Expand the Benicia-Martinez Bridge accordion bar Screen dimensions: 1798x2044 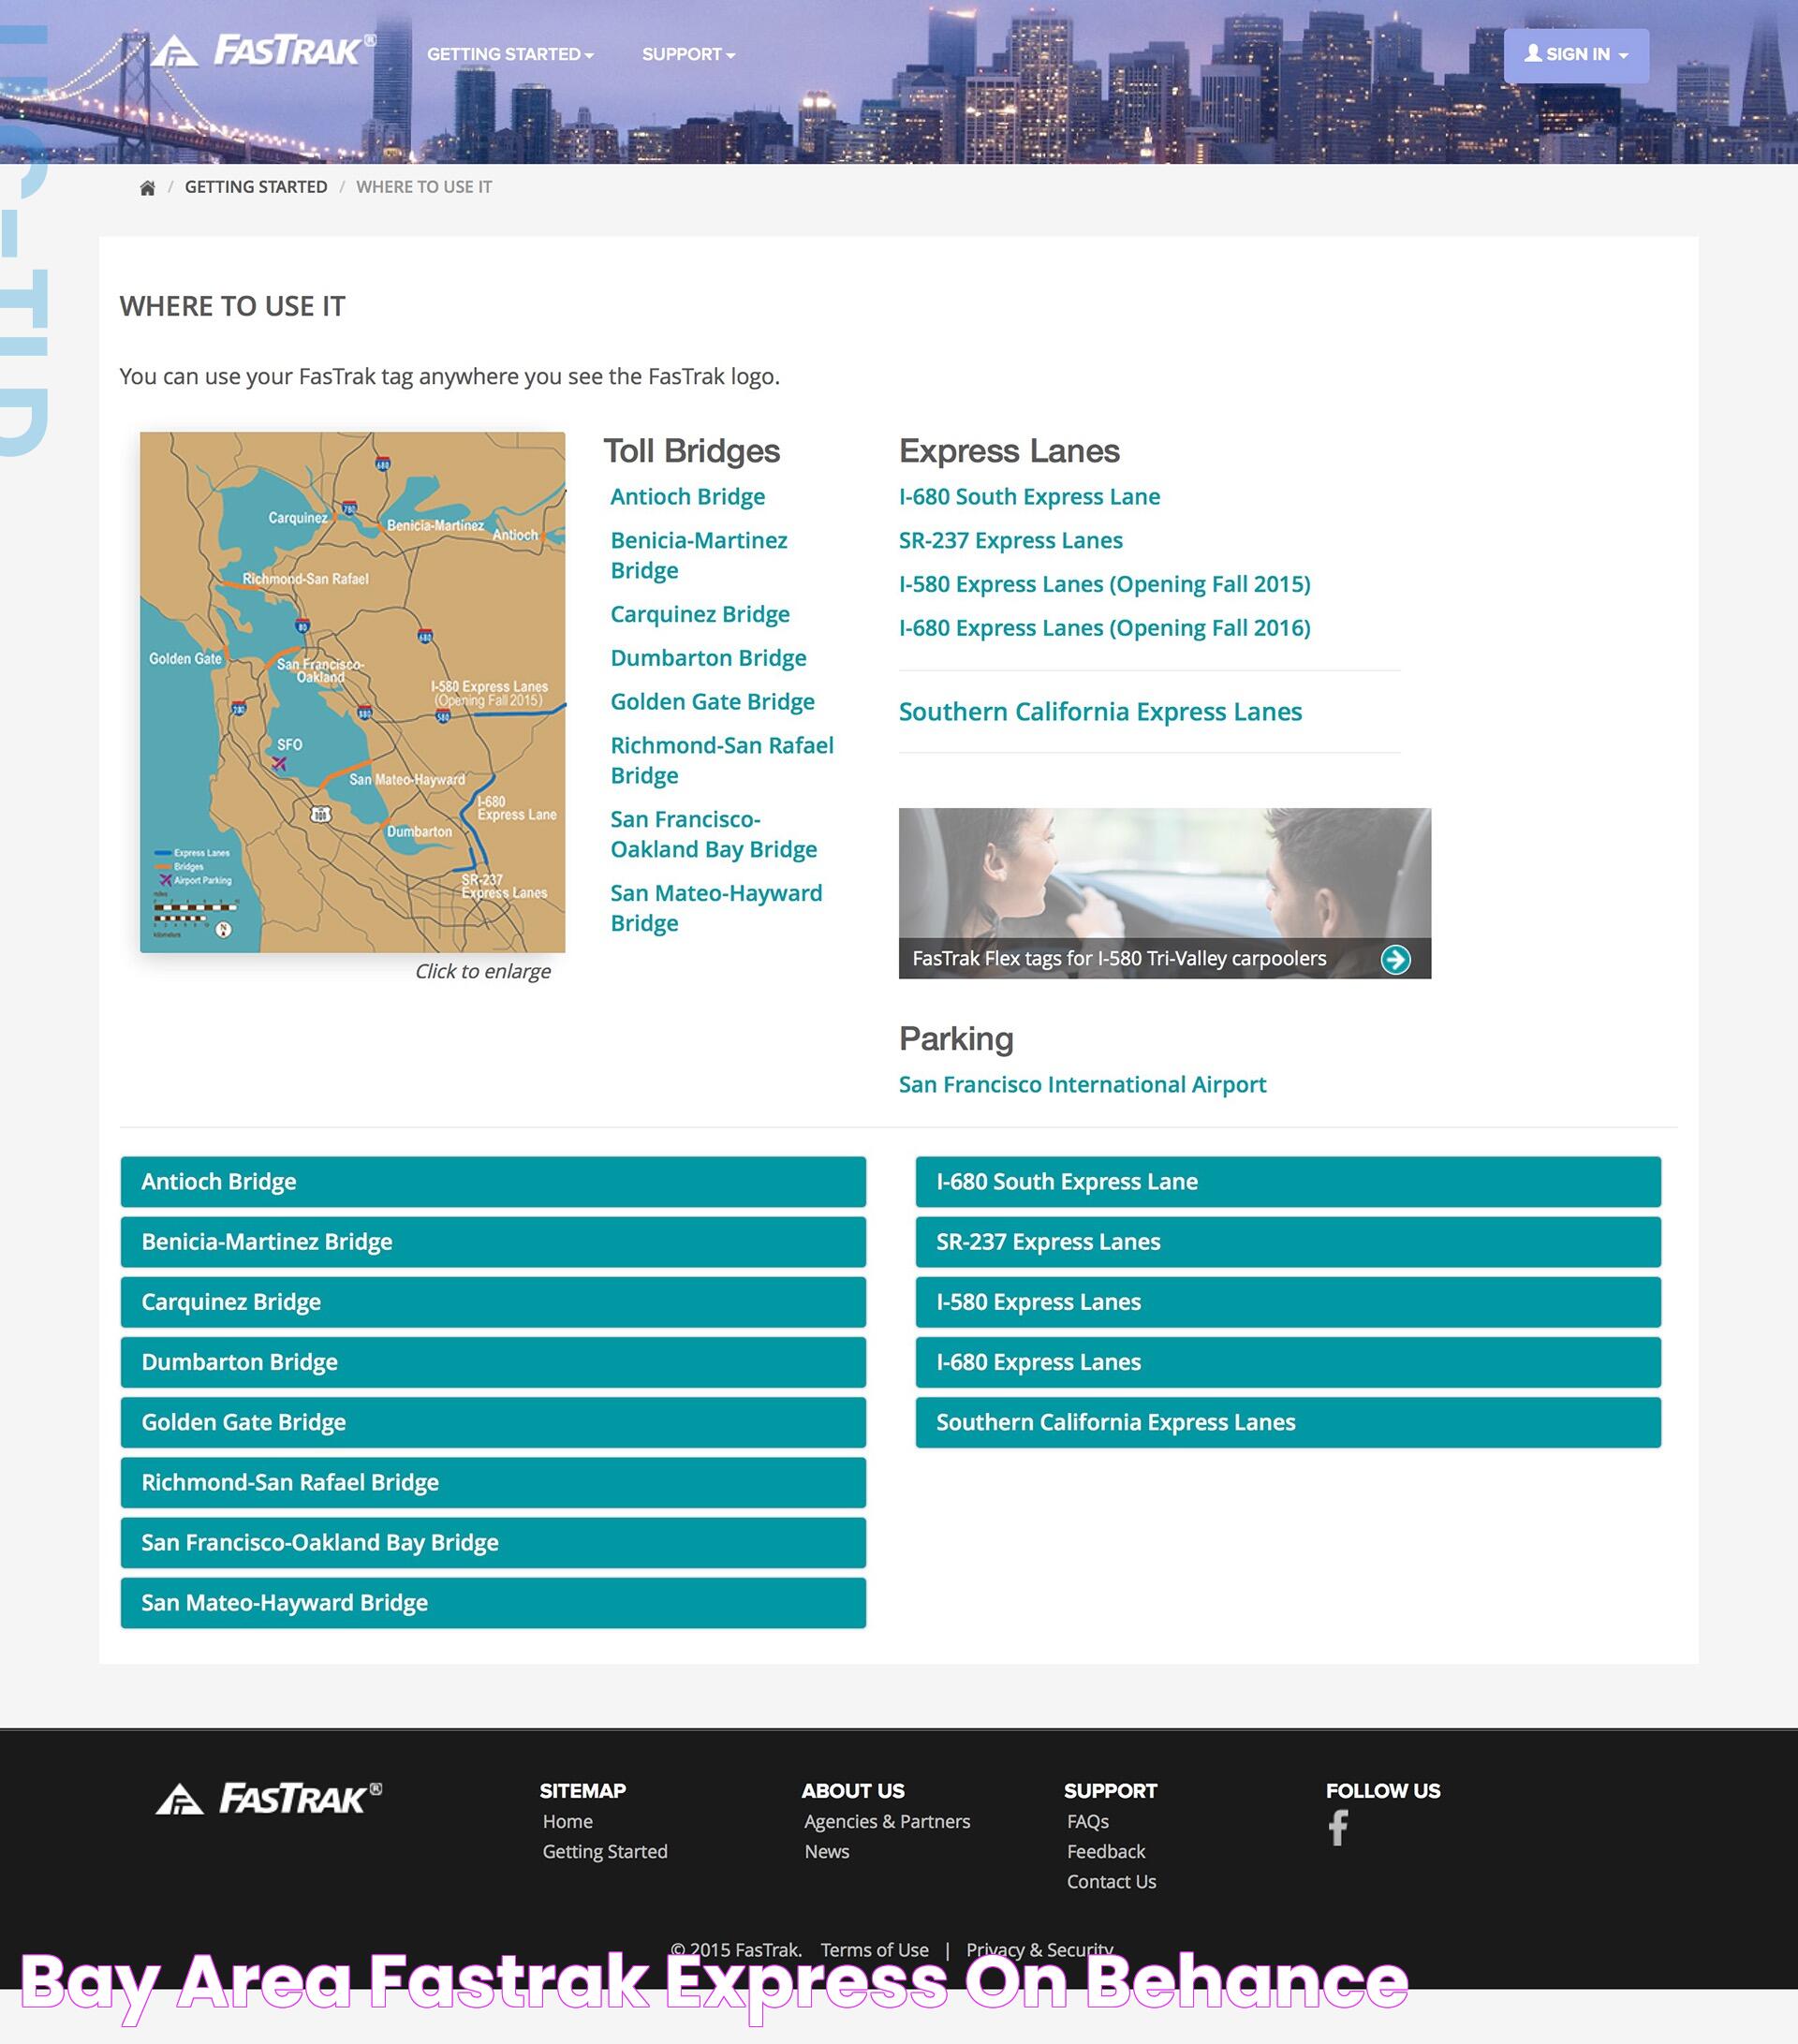(x=493, y=1242)
